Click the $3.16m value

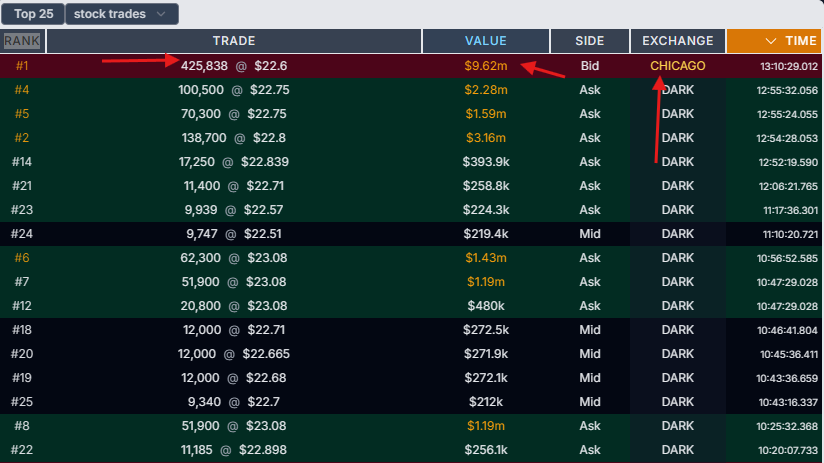click(486, 138)
